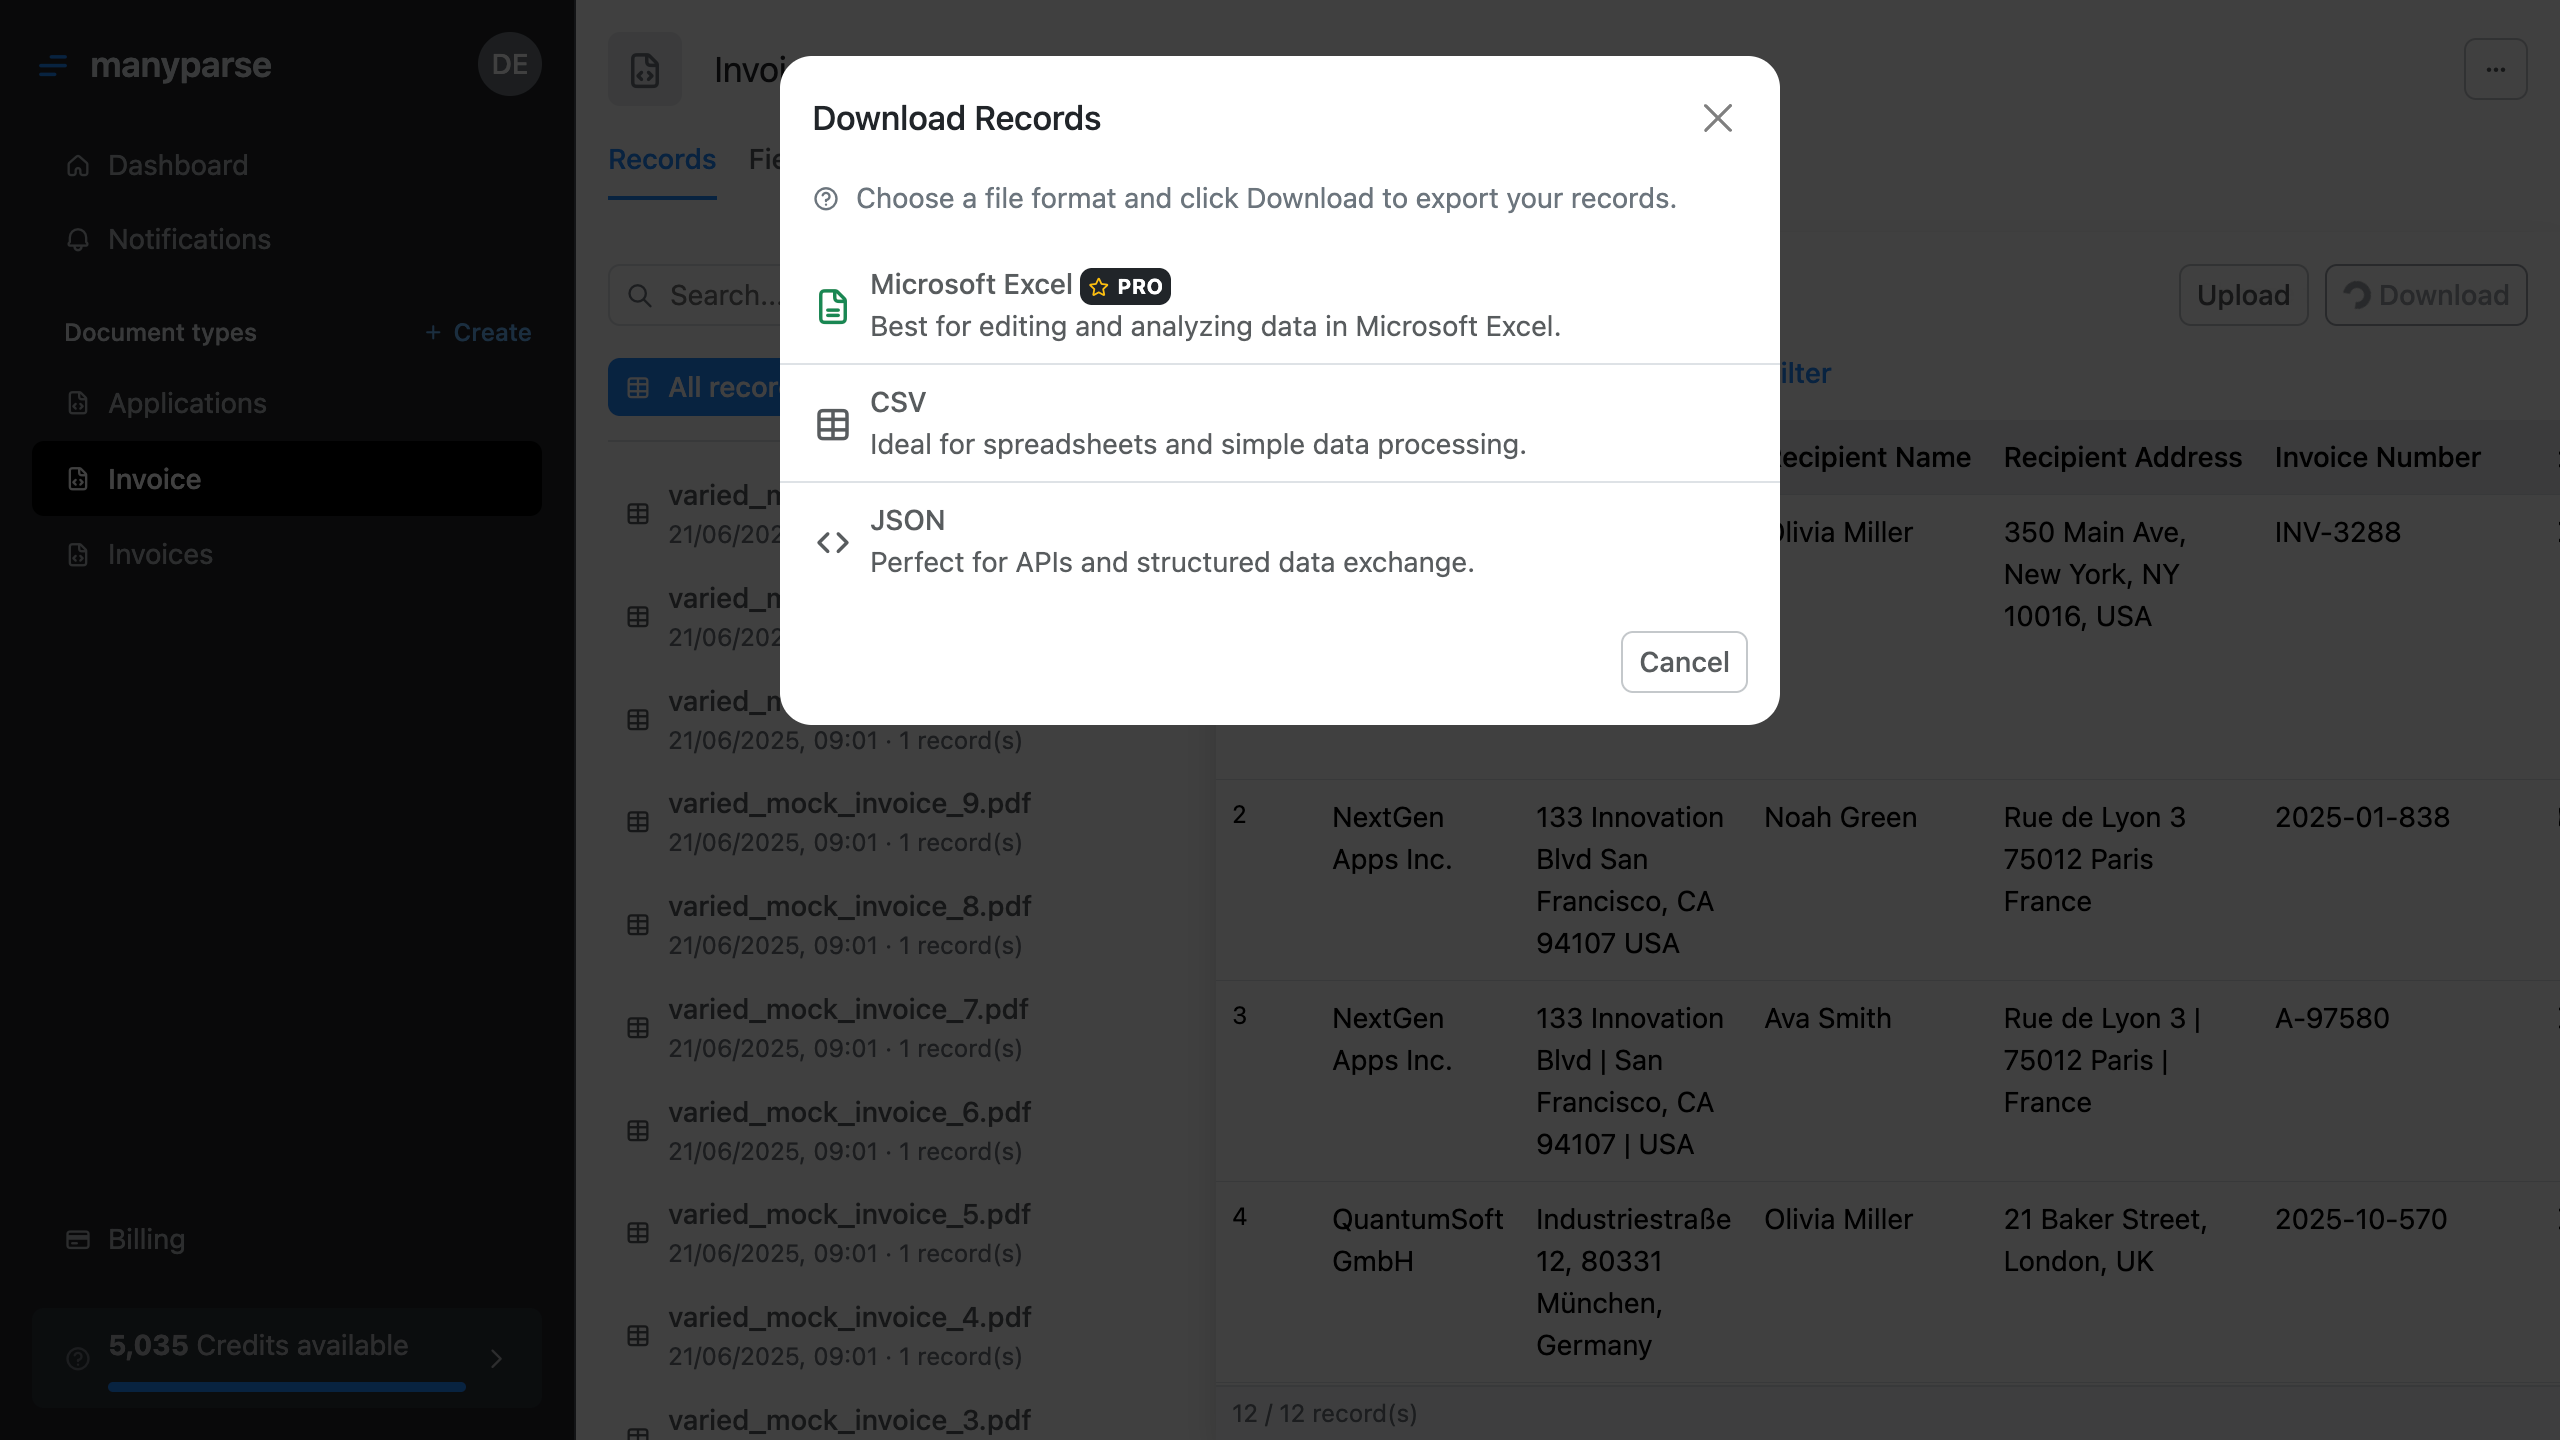Image resolution: width=2560 pixels, height=1440 pixels.
Task: Click the PRO star badge
Action: tap(1125, 287)
